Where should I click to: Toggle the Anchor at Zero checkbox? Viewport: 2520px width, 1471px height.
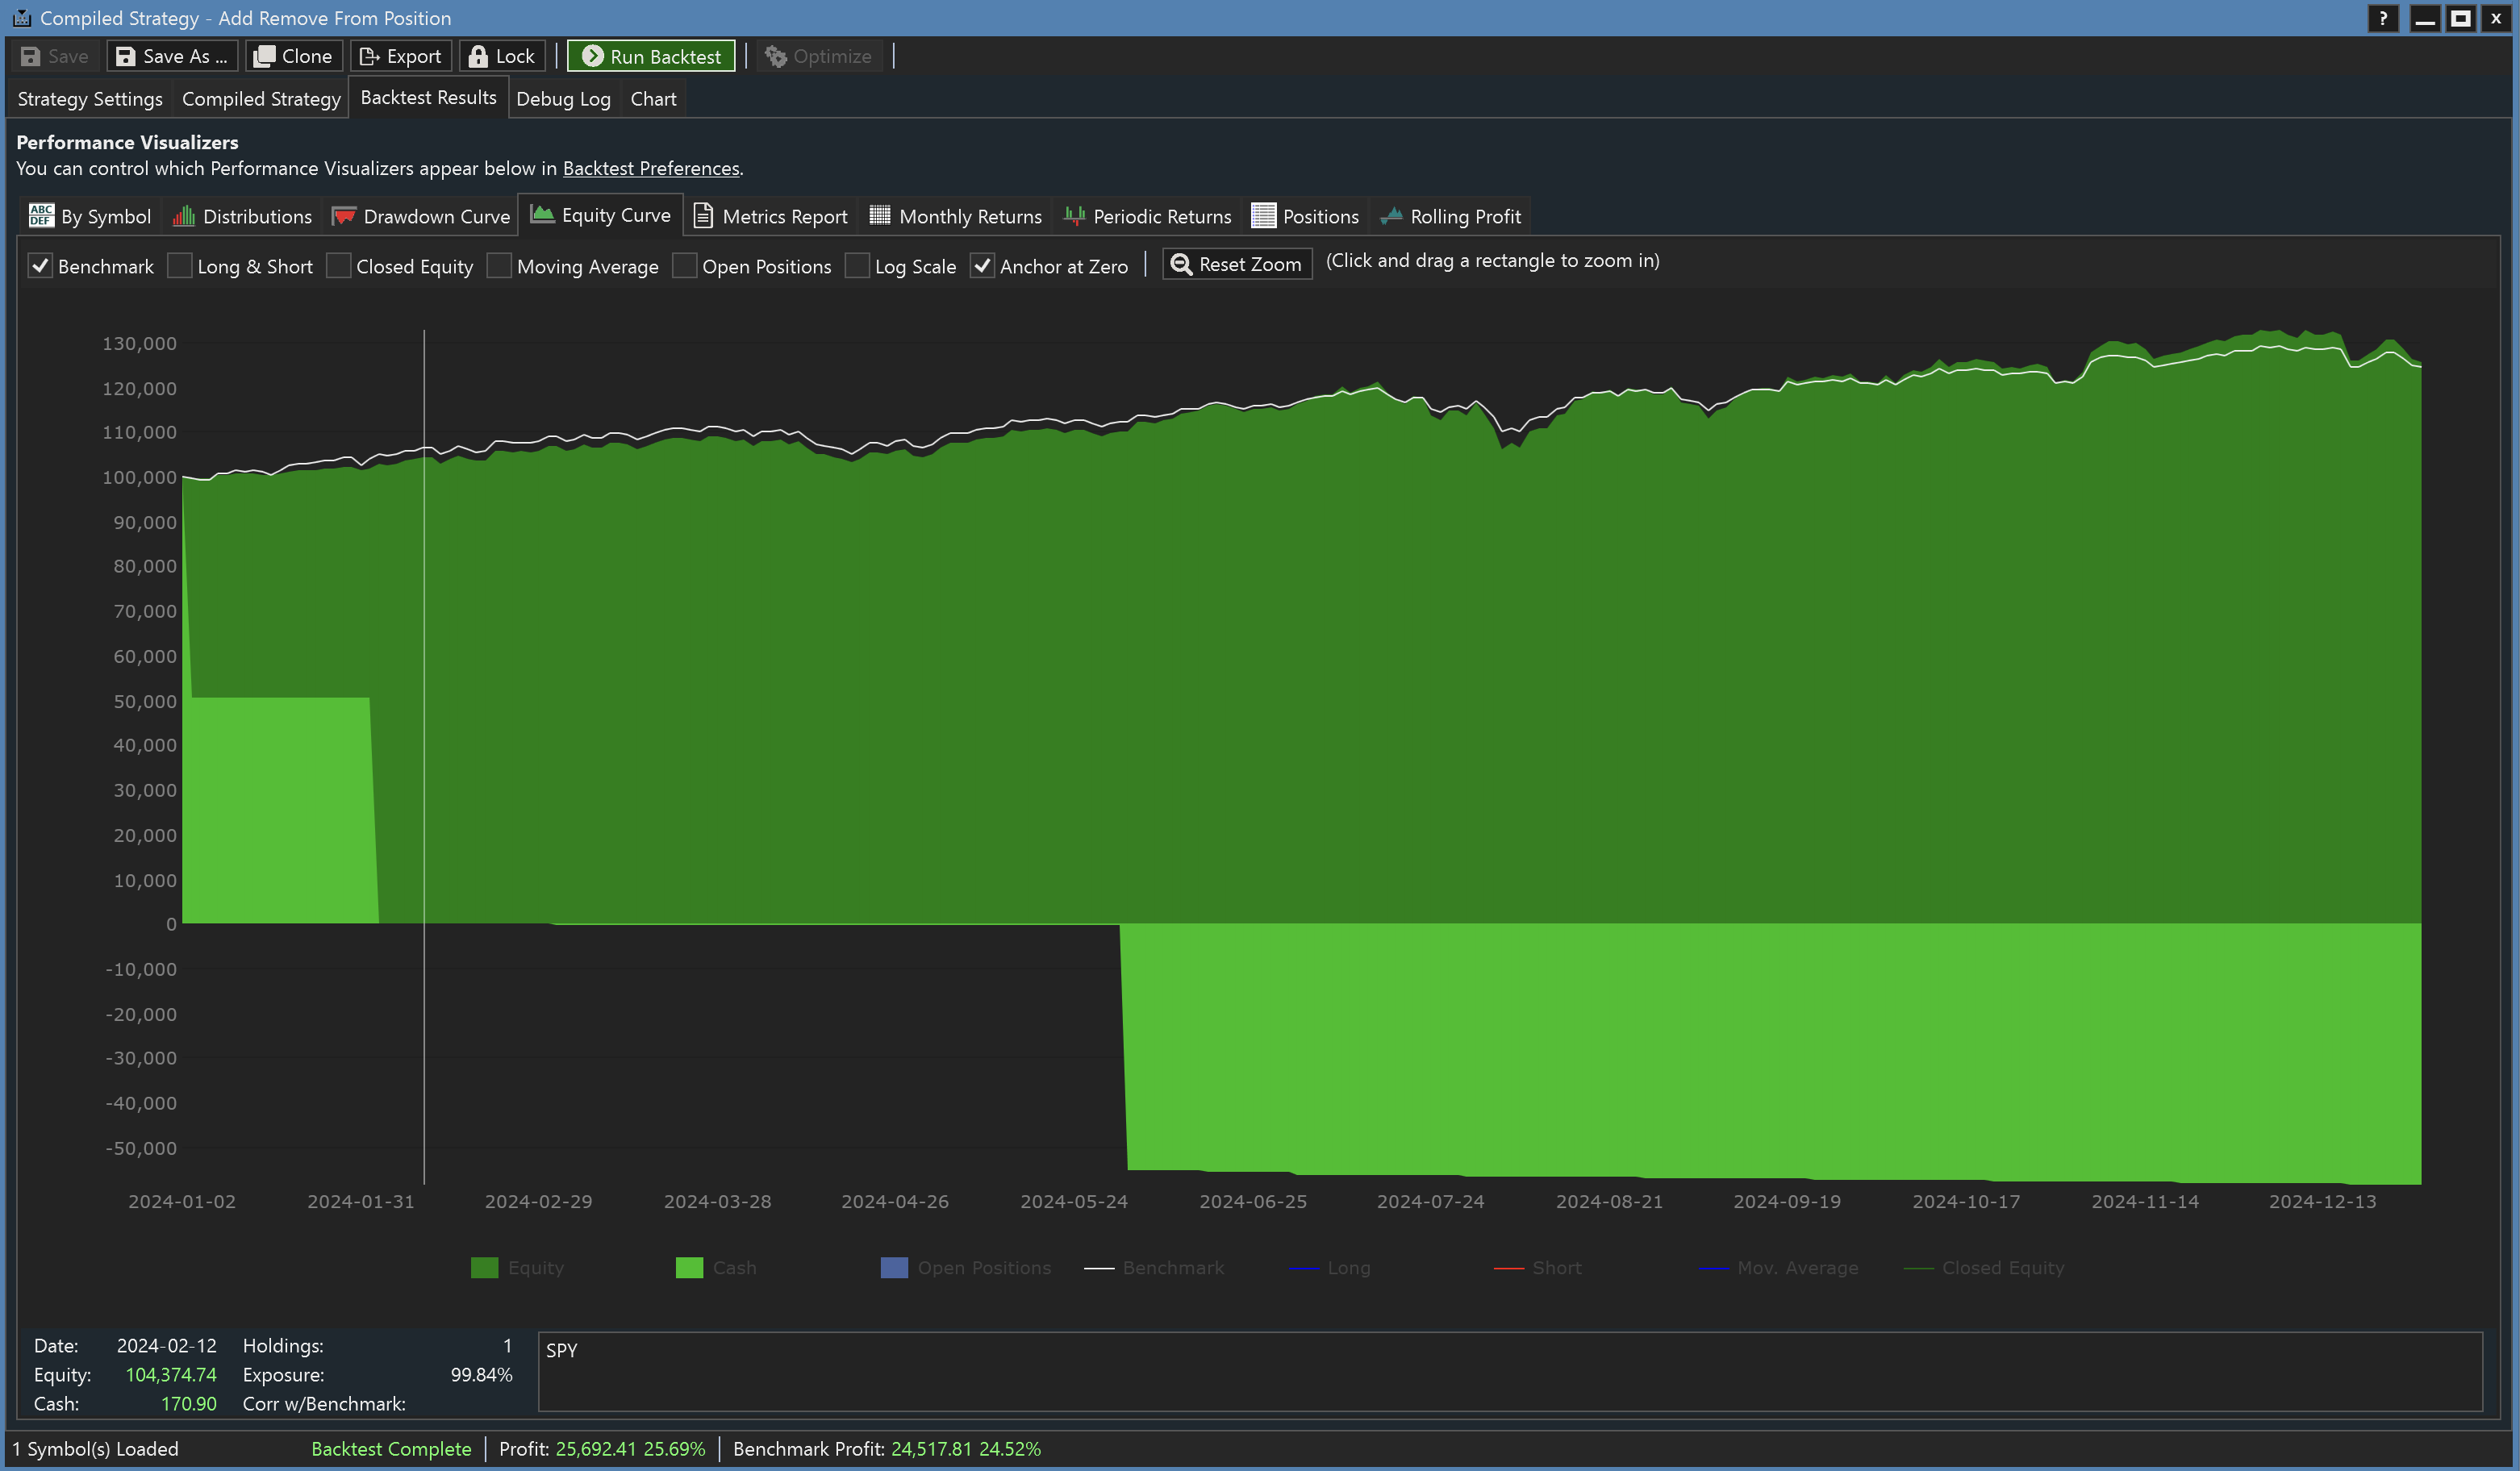point(982,266)
